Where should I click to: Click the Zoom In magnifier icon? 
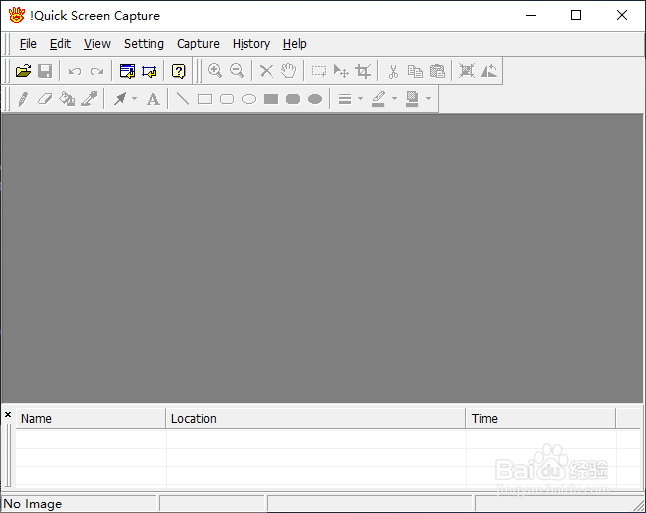click(215, 71)
